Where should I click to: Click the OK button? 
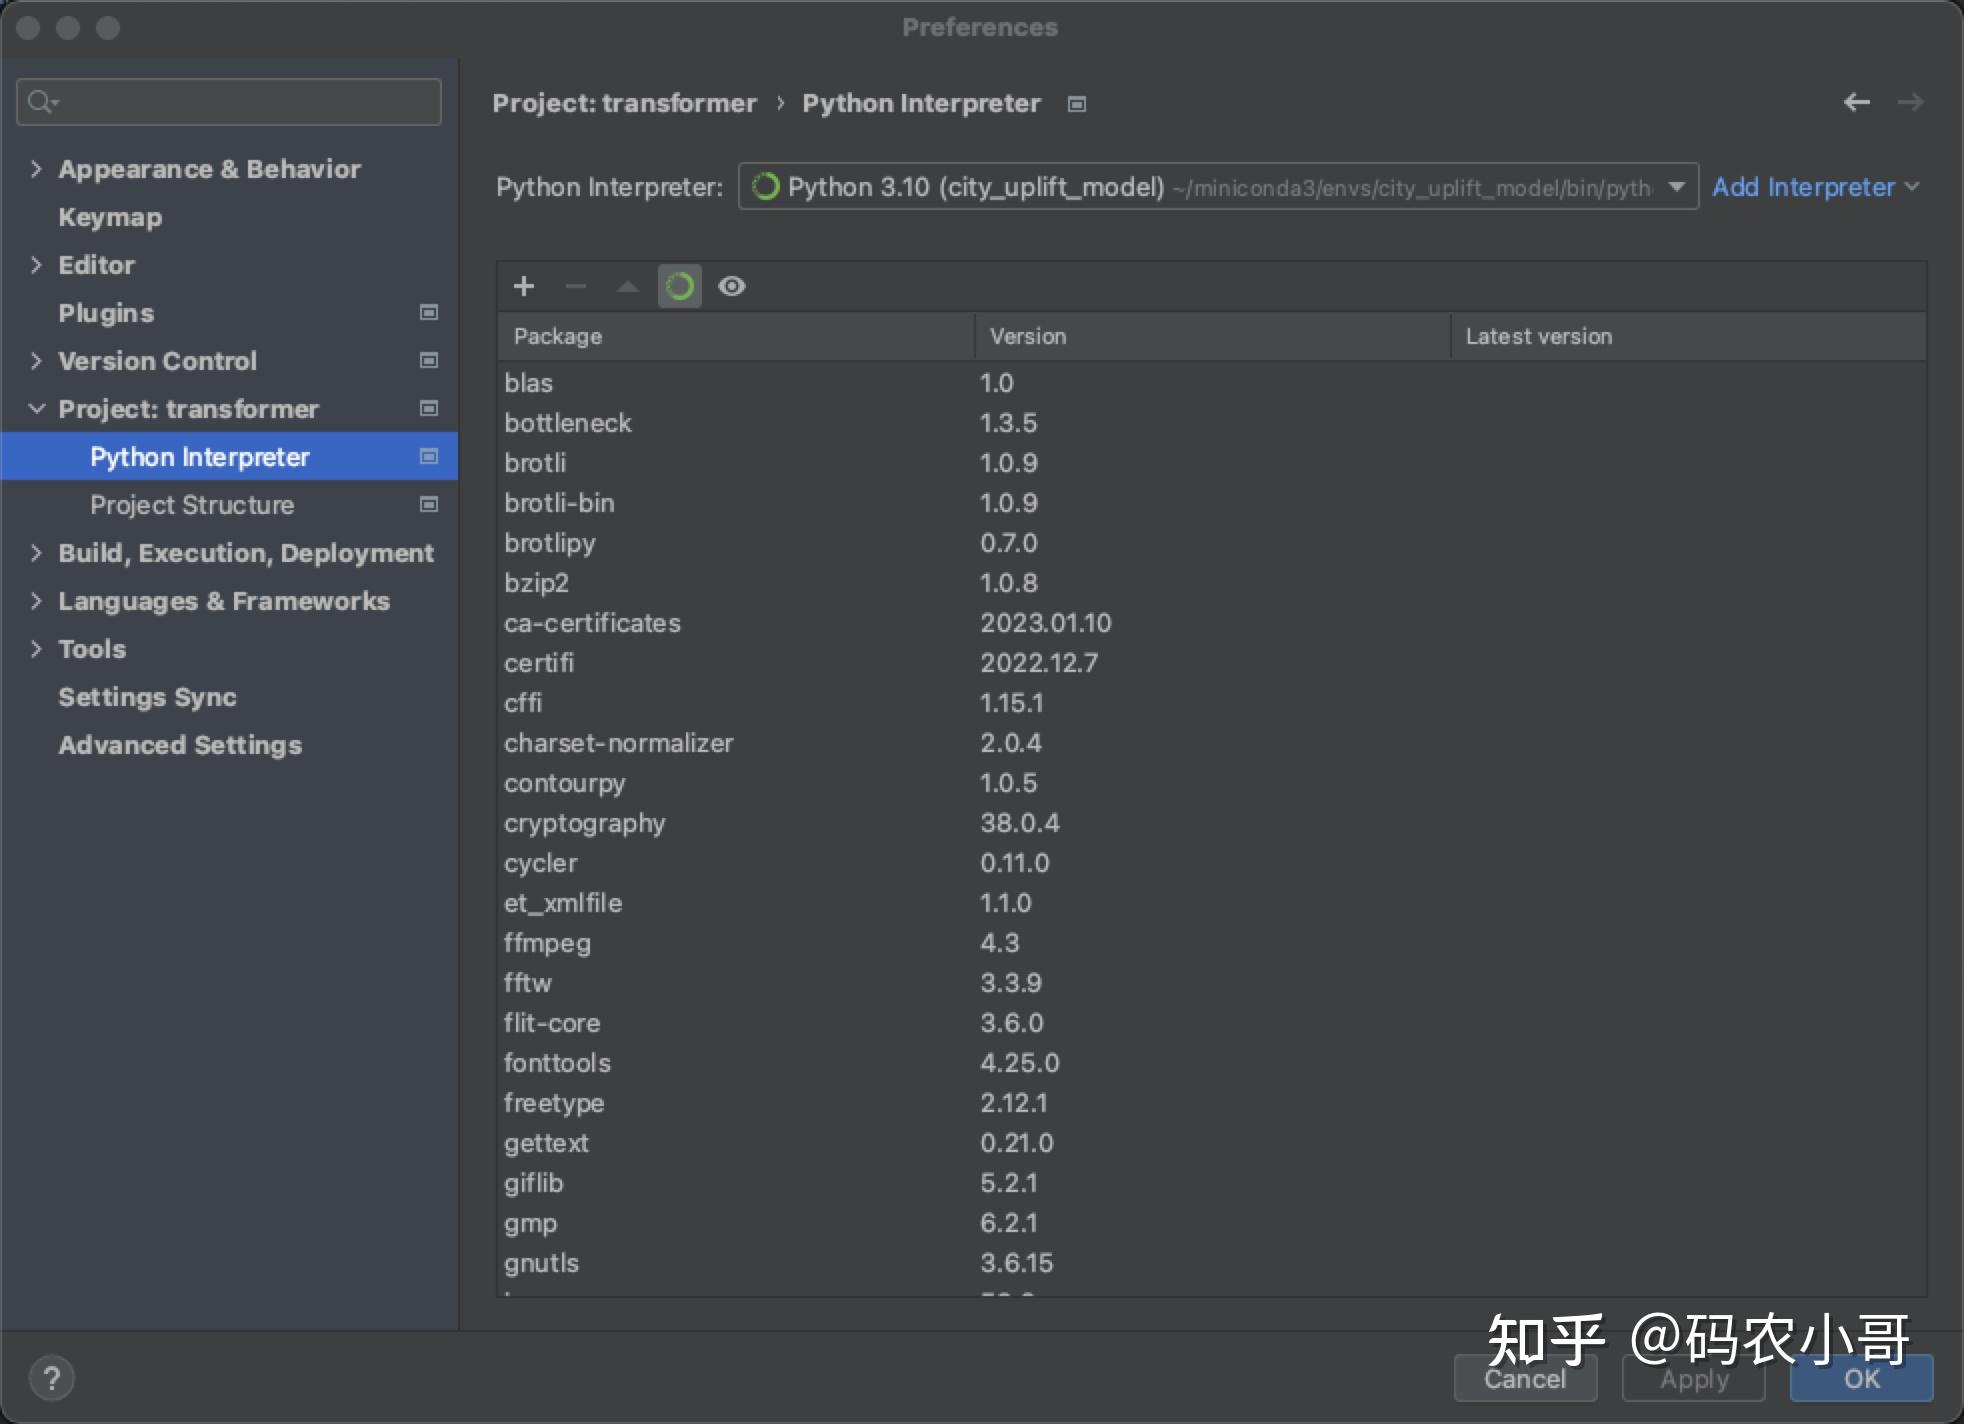(x=1859, y=1378)
